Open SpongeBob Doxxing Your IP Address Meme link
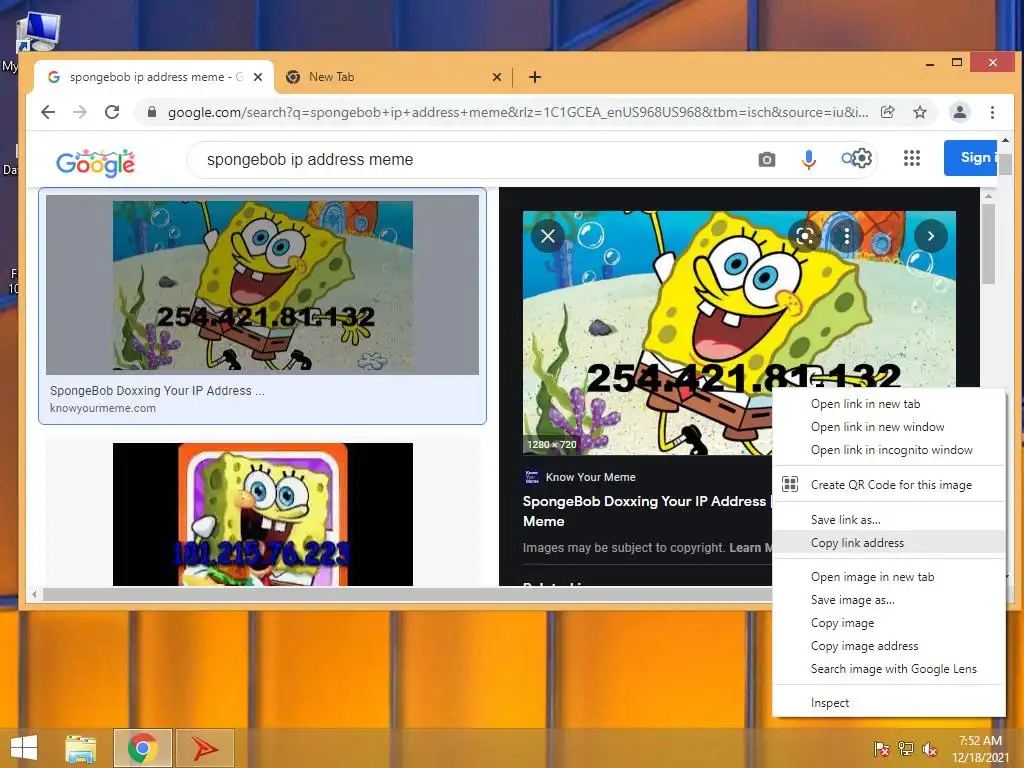 coord(644,511)
